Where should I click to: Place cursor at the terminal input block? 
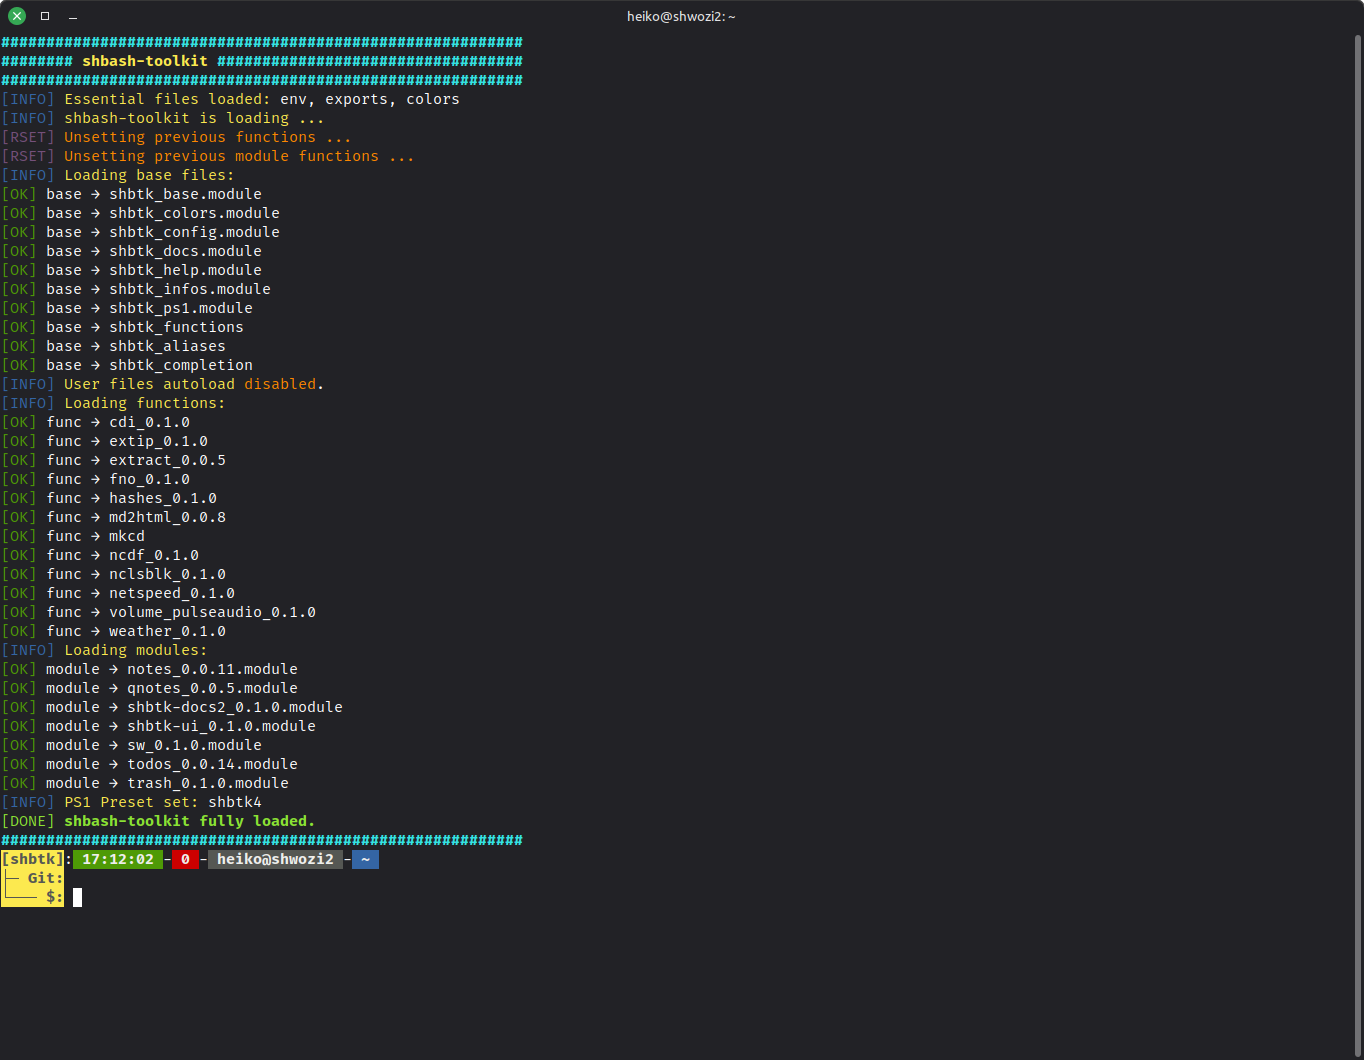[x=78, y=897]
